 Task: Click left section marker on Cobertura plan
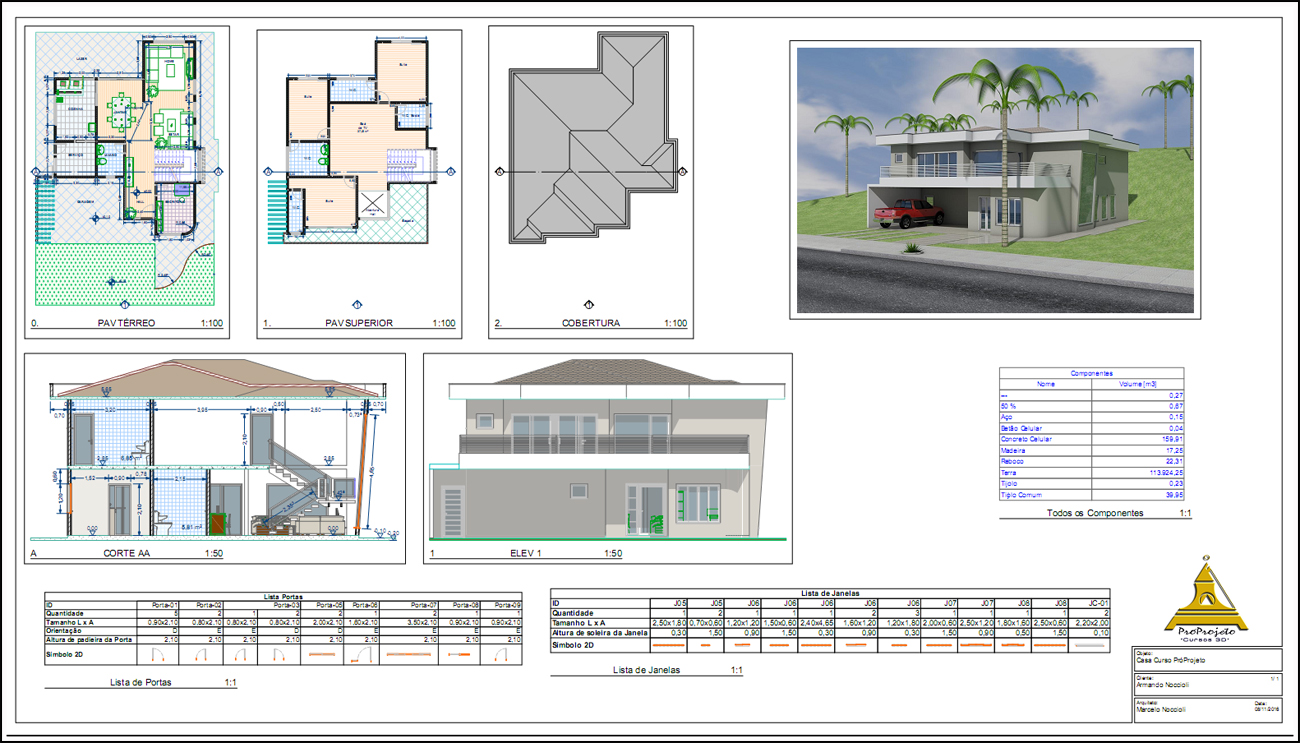point(499,172)
